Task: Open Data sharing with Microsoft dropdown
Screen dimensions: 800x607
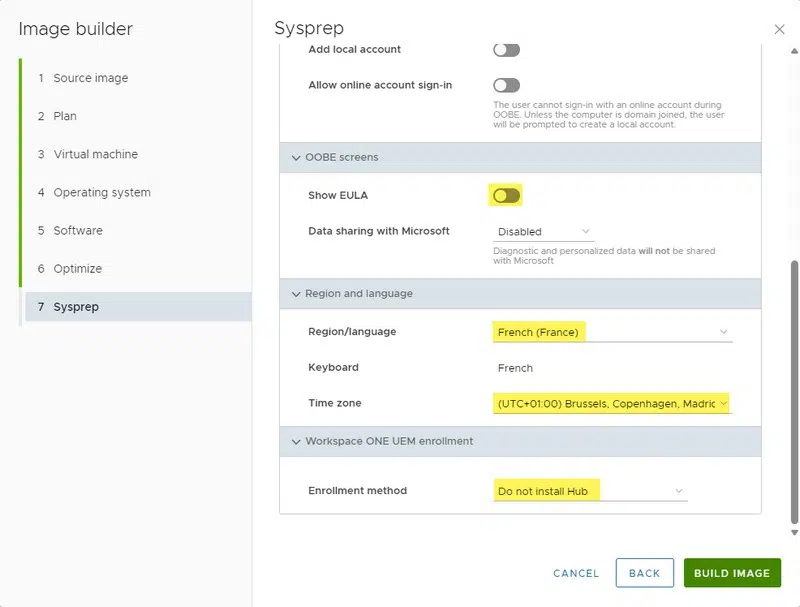Action: (544, 232)
